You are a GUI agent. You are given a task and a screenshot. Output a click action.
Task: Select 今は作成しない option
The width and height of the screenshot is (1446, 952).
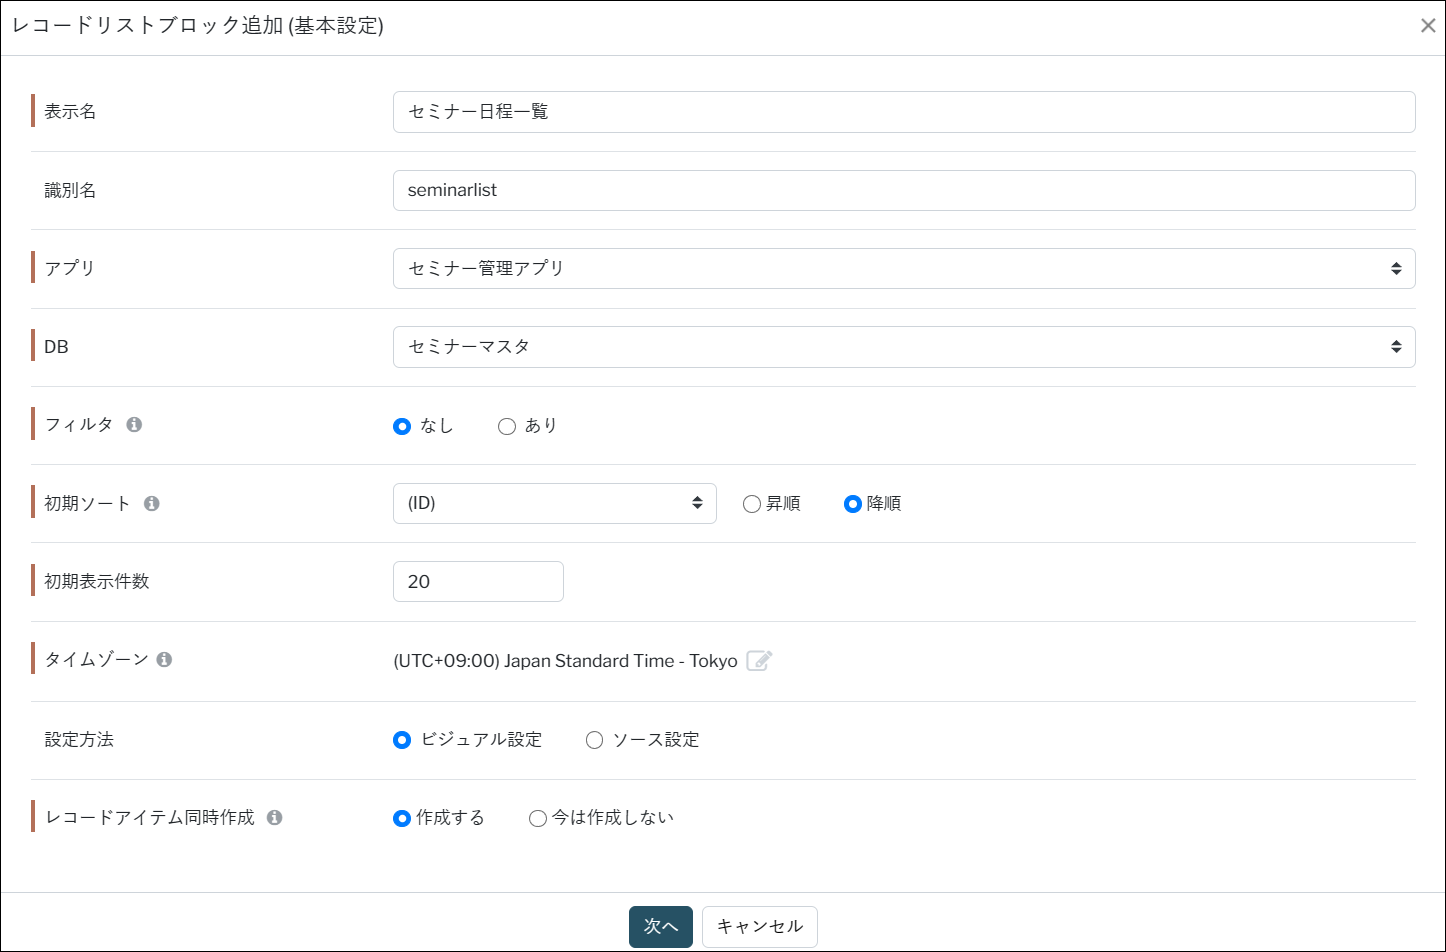(x=538, y=819)
